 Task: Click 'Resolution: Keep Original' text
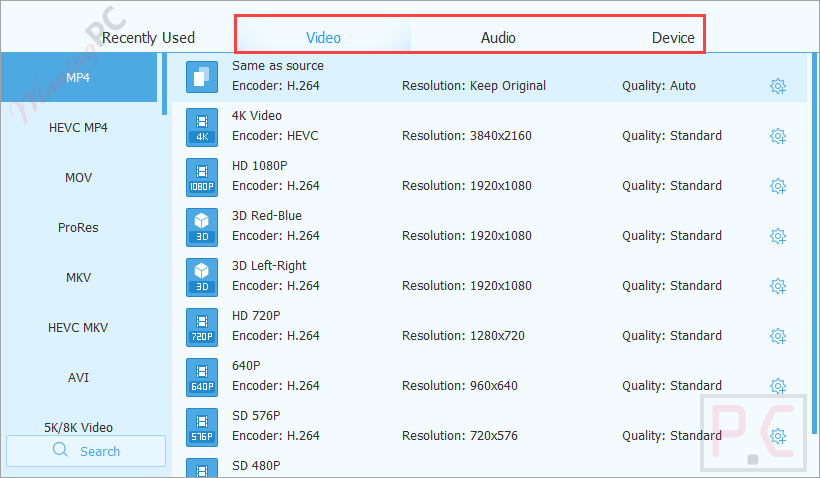pos(474,86)
